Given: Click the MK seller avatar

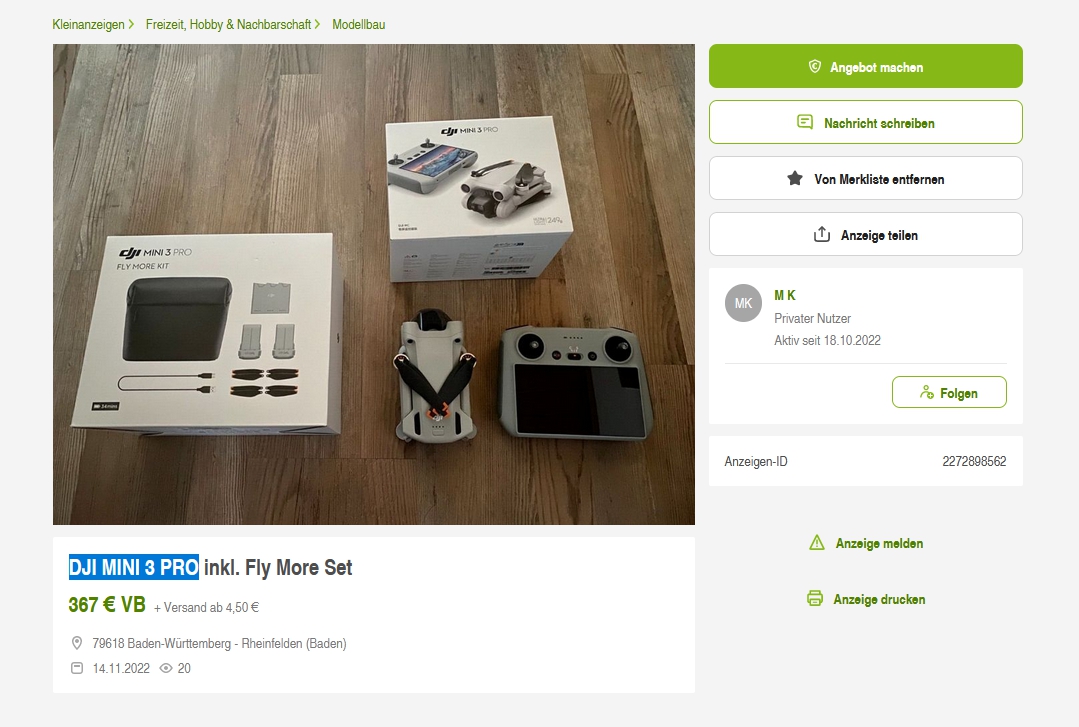Looking at the screenshot, I should point(743,303).
